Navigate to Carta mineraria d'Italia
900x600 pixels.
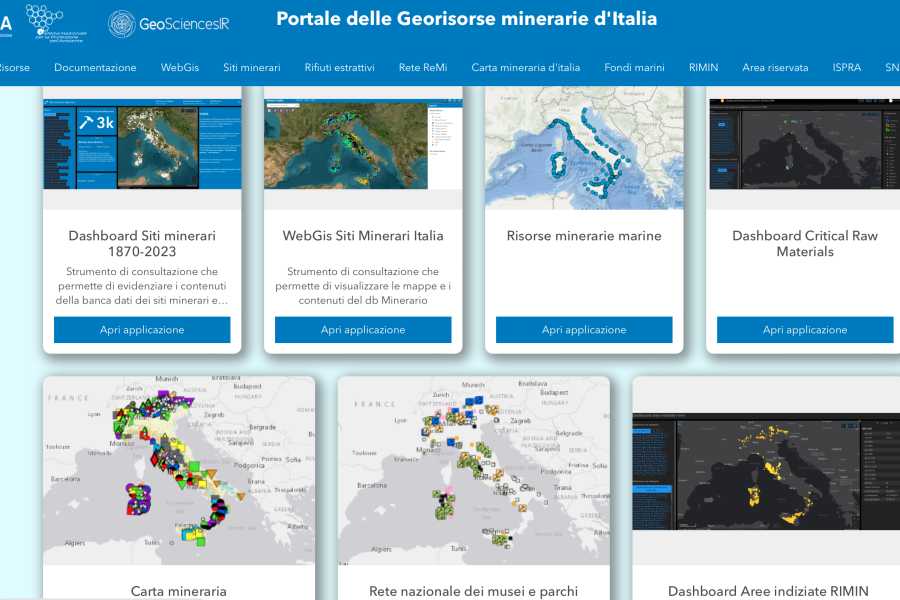click(x=526, y=68)
